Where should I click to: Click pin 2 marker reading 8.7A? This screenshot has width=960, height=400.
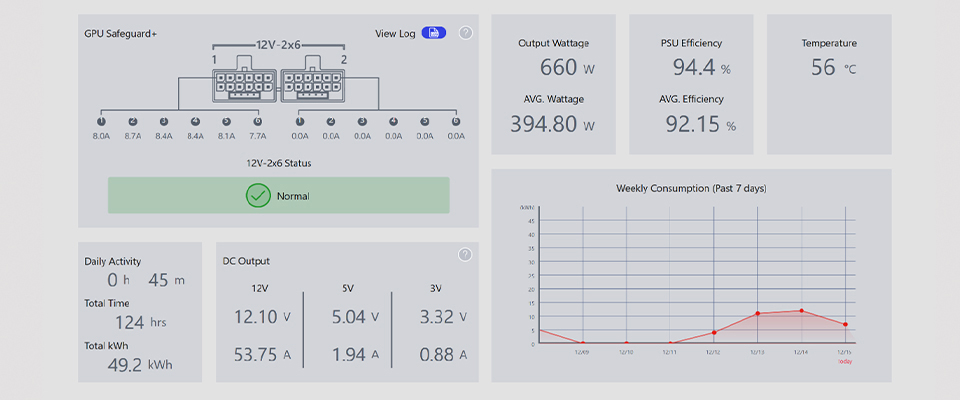[132, 121]
